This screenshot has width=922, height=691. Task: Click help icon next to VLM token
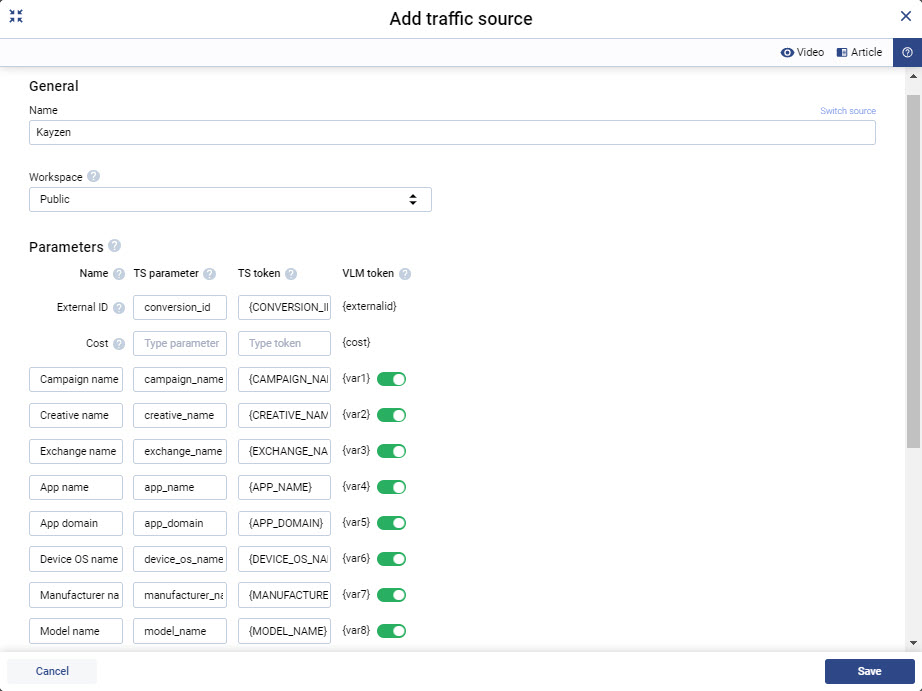click(405, 274)
